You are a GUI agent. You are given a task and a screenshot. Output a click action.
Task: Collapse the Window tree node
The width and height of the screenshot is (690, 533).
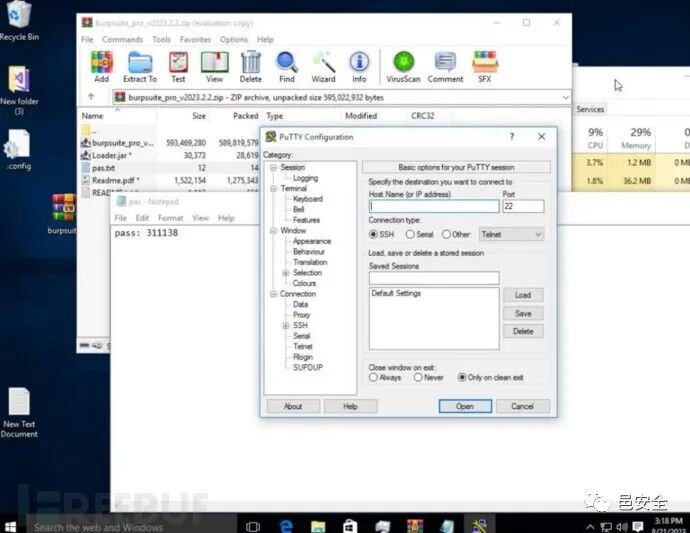click(273, 231)
